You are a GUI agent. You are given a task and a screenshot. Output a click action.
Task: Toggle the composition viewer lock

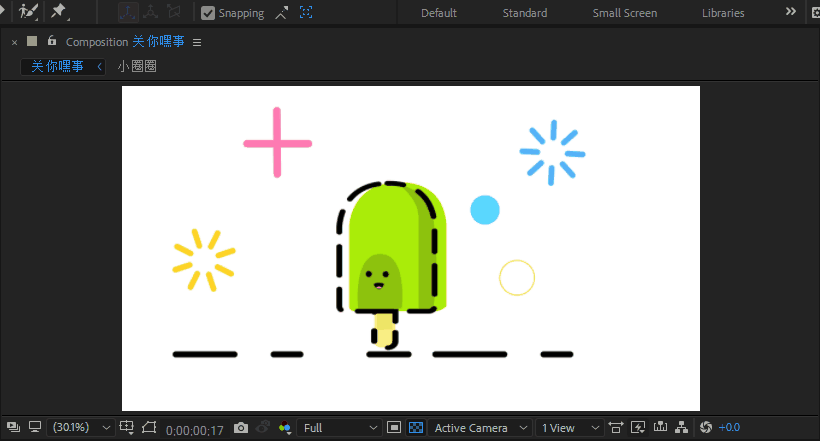pos(51,40)
